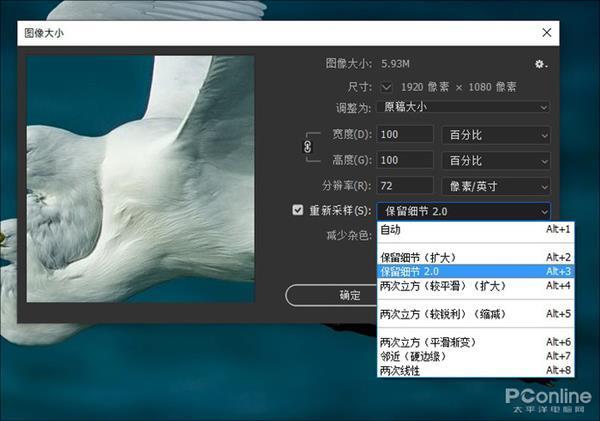Screen dimensions: 600x421
Task: Click the 高度 height input field
Action: click(x=405, y=160)
